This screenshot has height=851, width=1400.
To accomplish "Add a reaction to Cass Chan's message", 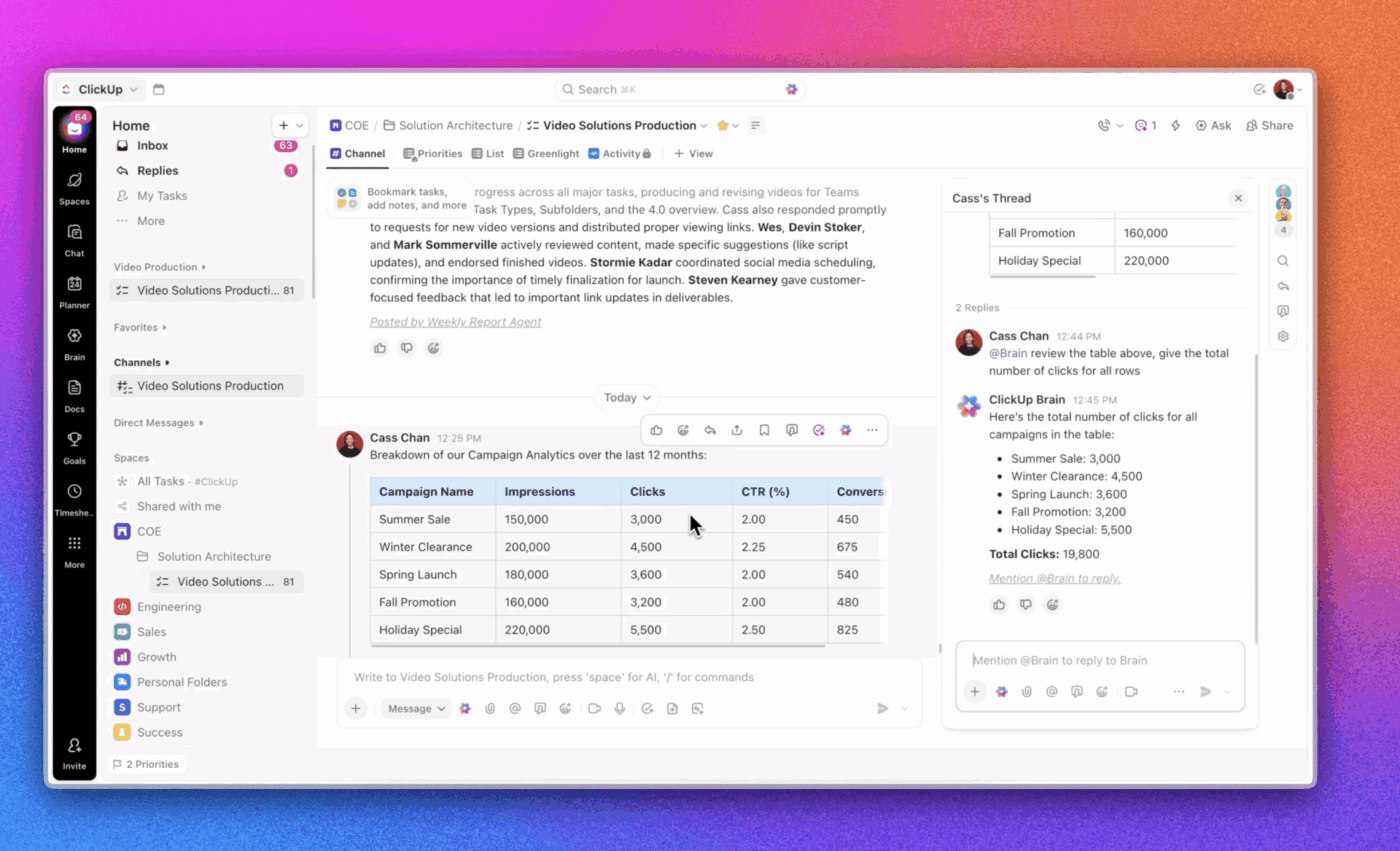I will pos(683,429).
